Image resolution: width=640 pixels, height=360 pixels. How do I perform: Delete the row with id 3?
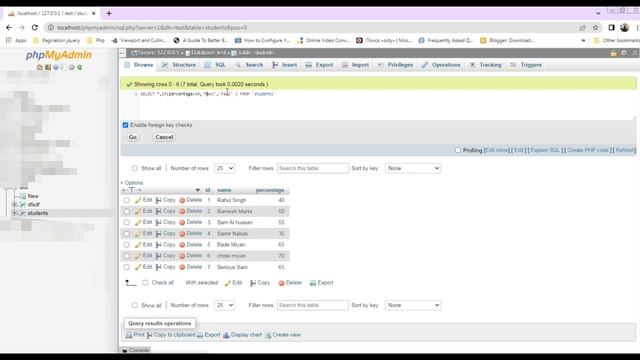(x=191, y=222)
